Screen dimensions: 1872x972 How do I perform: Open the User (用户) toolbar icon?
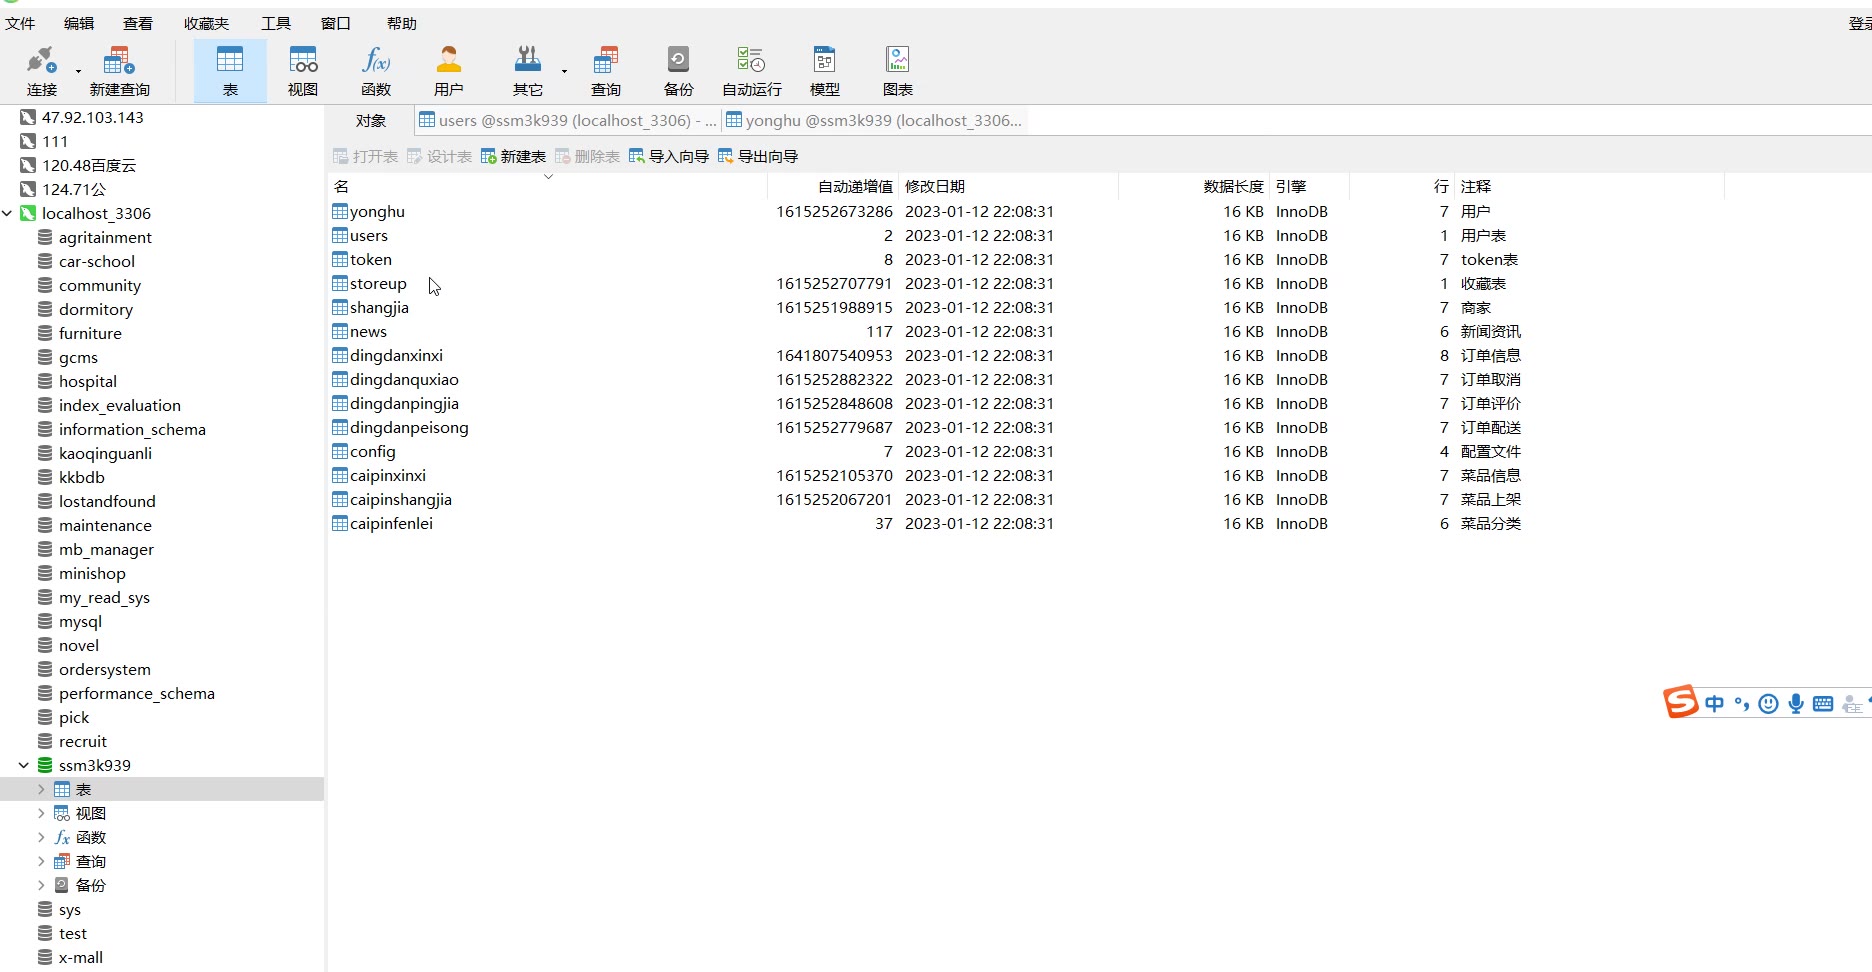coord(449,61)
